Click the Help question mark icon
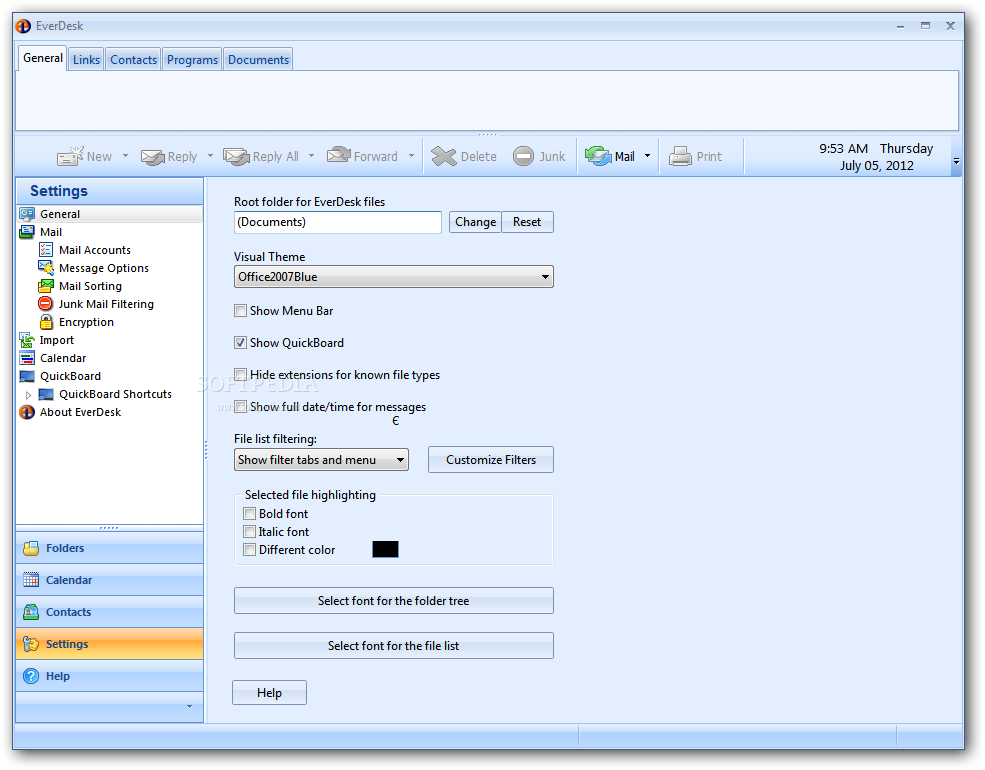The height and width of the screenshot is (770, 985). (x=31, y=676)
